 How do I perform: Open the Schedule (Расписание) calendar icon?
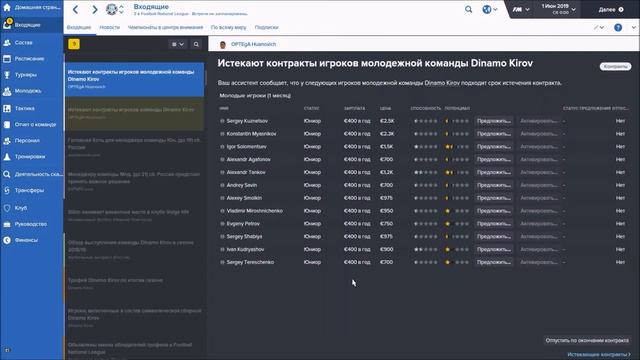(x=7, y=59)
